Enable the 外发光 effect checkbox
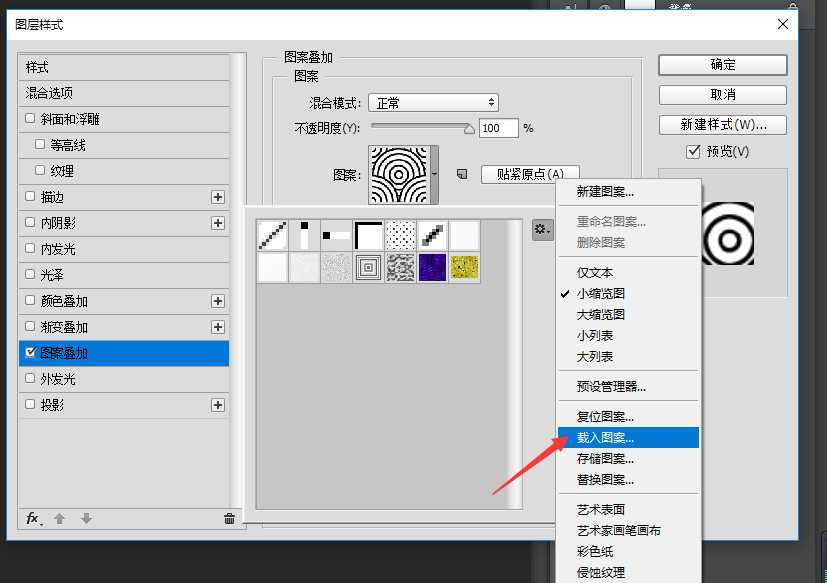 click(x=30, y=378)
